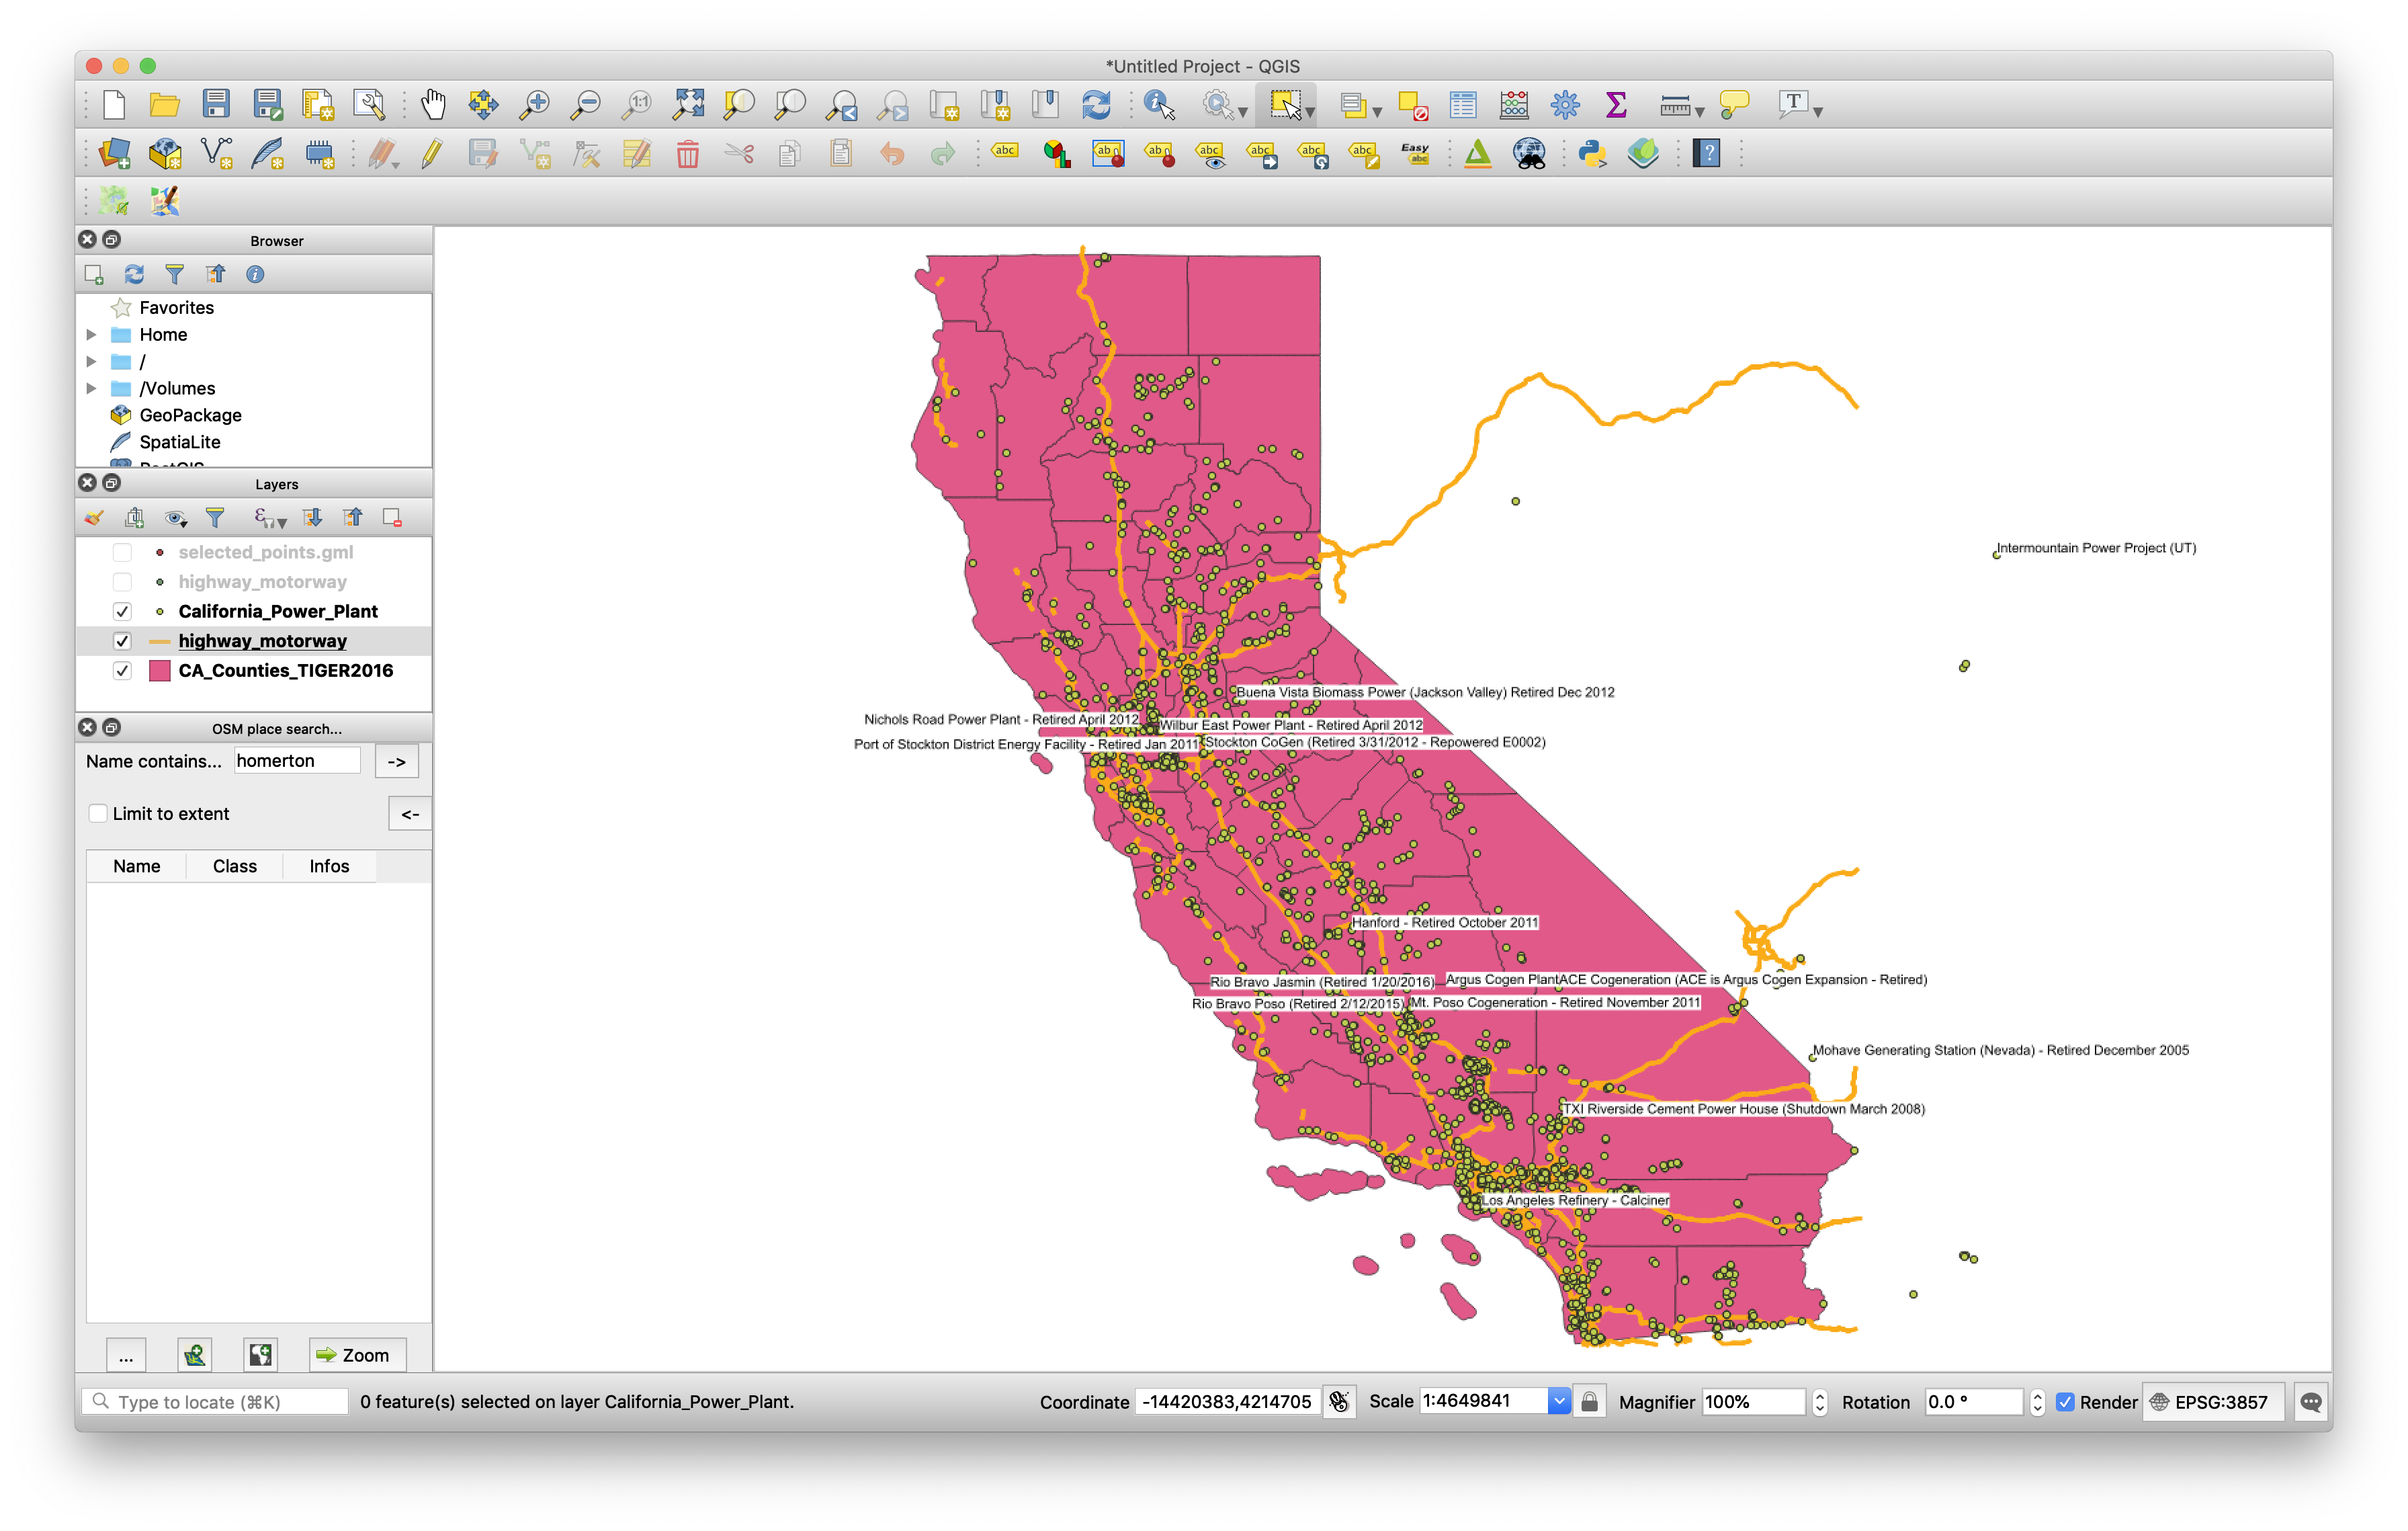The height and width of the screenshot is (1531, 2408).
Task: Open the Scale dropdown list
Action: pos(1558,1401)
